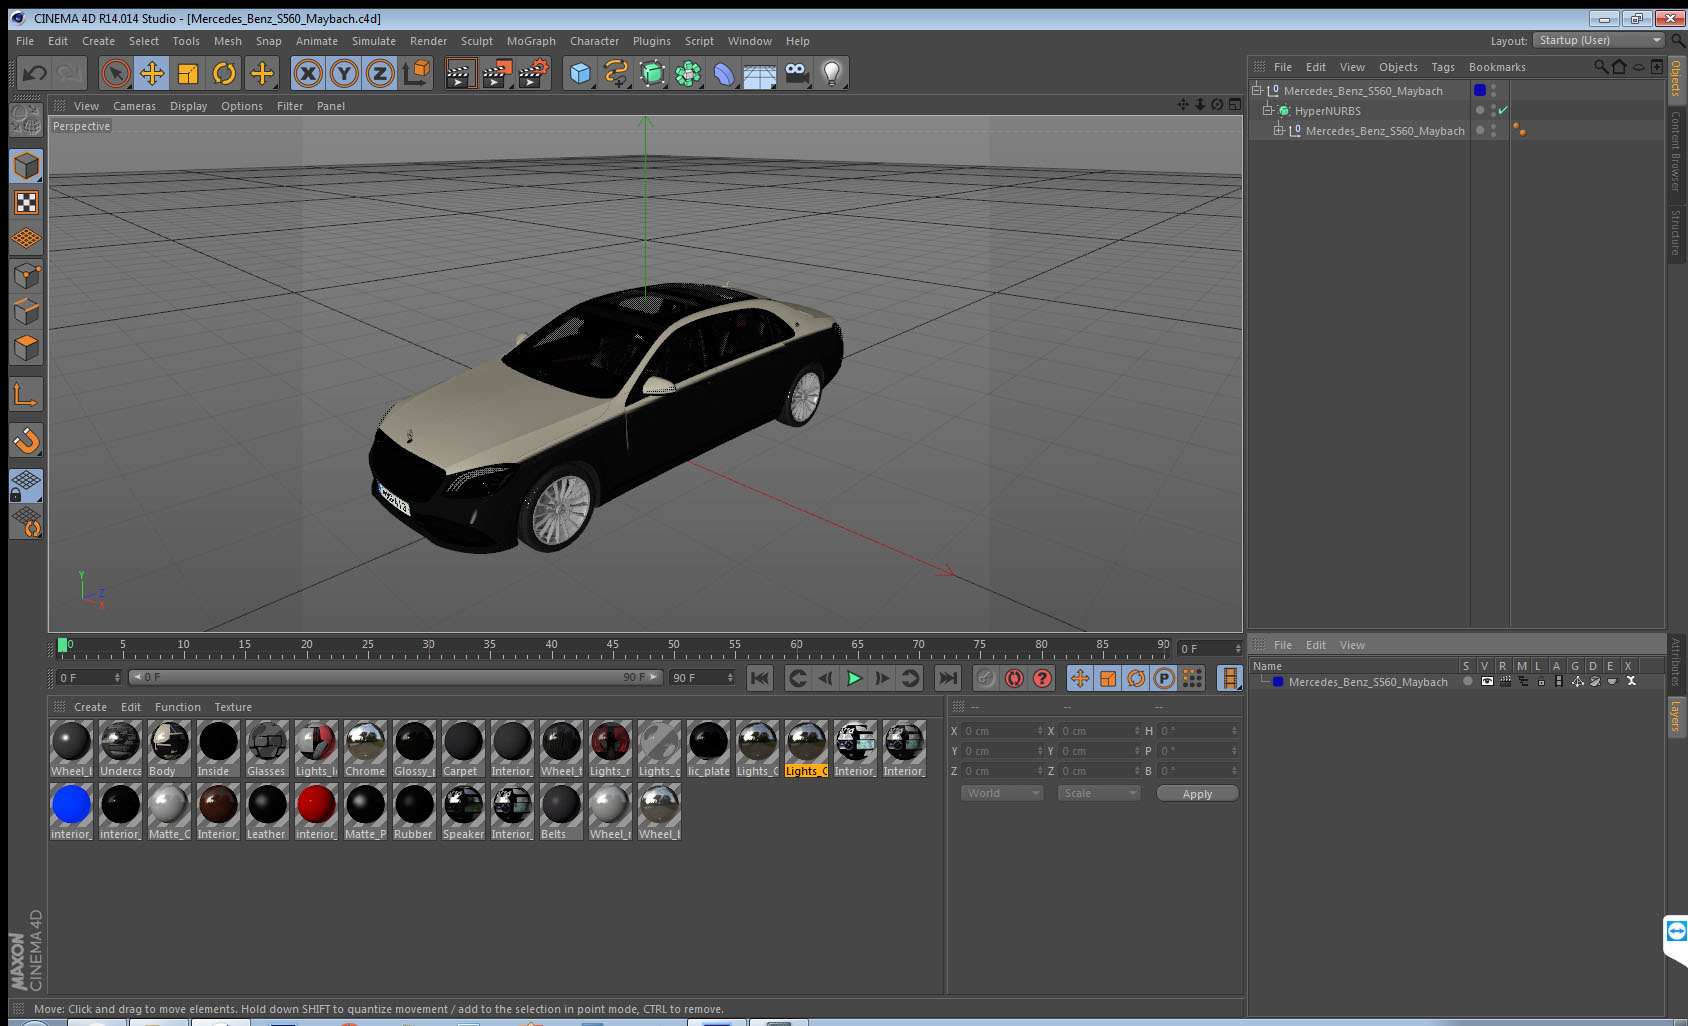Toggle HyperNURBS enable green checkmark

1503,110
